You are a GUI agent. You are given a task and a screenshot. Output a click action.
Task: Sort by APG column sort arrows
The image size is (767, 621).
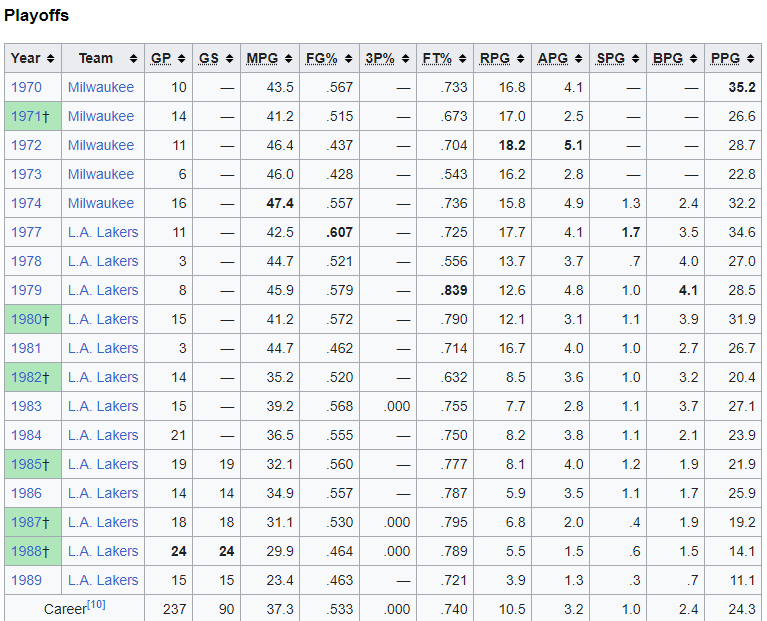pos(579,59)
